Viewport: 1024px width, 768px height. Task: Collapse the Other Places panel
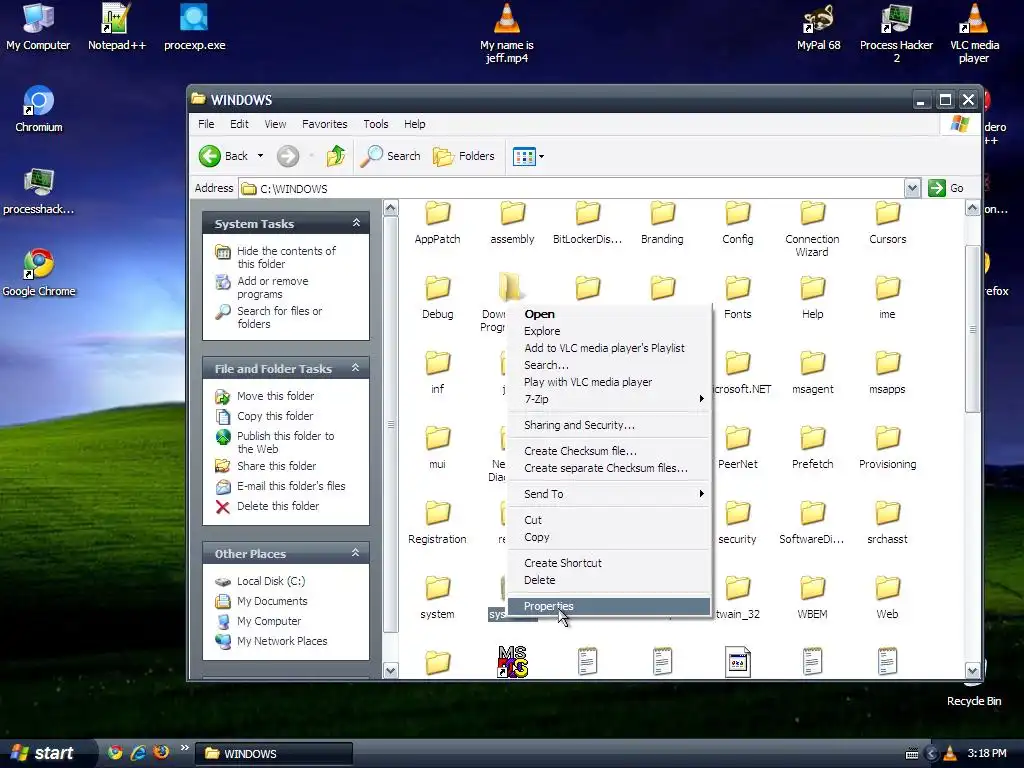355,552
